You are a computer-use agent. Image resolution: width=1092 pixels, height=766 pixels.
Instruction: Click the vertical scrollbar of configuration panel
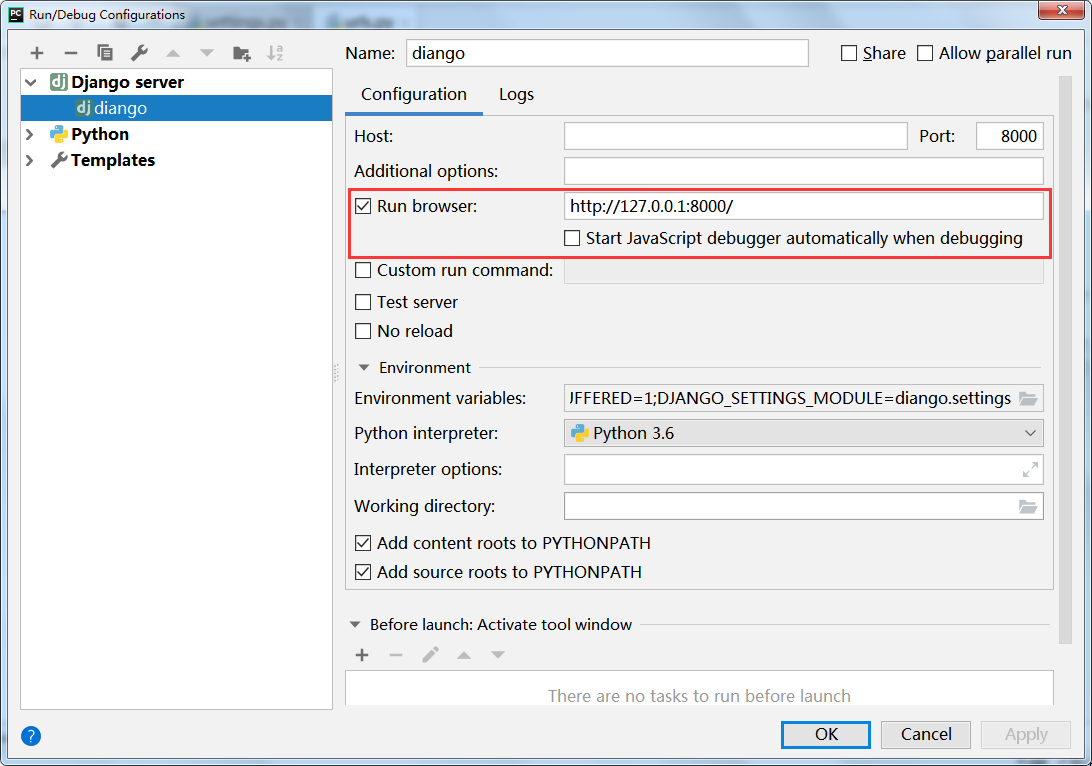(x=1065, y=360)
